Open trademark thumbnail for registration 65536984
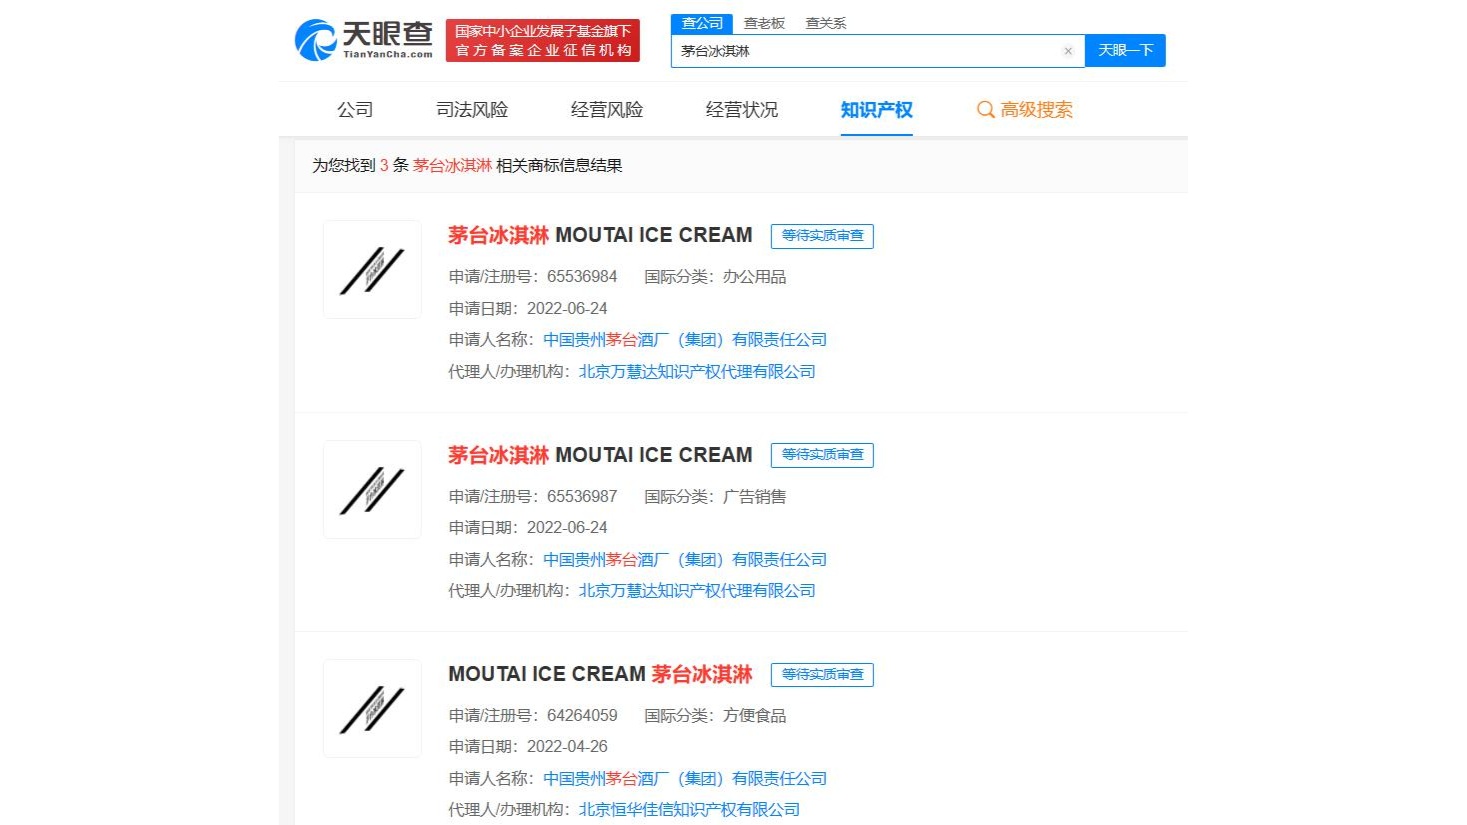Image resolution: width=1467 pixels, height=825 pixels. [372, 270]
